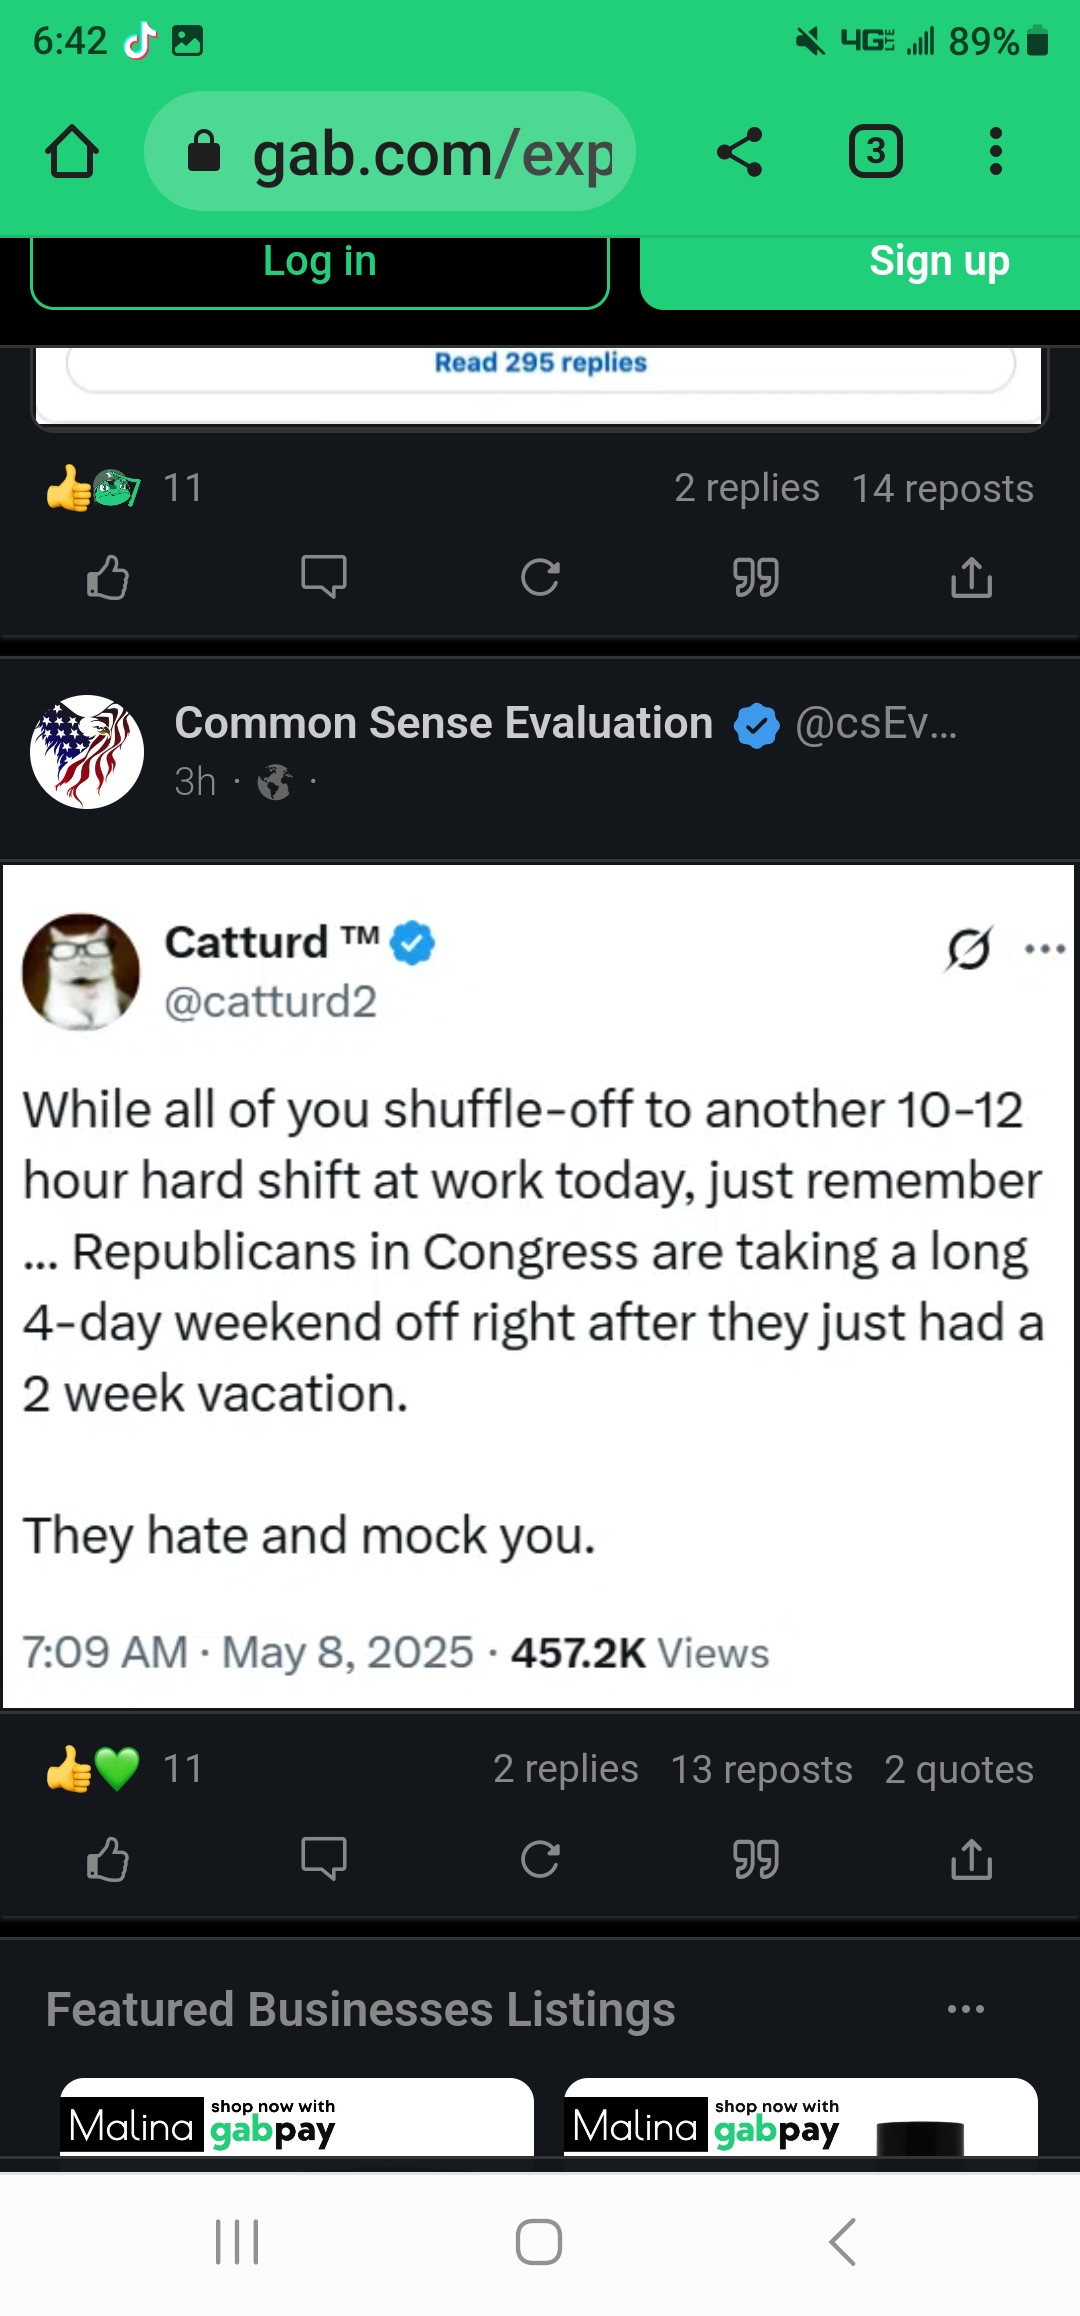Image resolution: width=1080 pixels, height=2316 pixels.
Task: Open the Read 295 replies link
Action: pos(540,363)
